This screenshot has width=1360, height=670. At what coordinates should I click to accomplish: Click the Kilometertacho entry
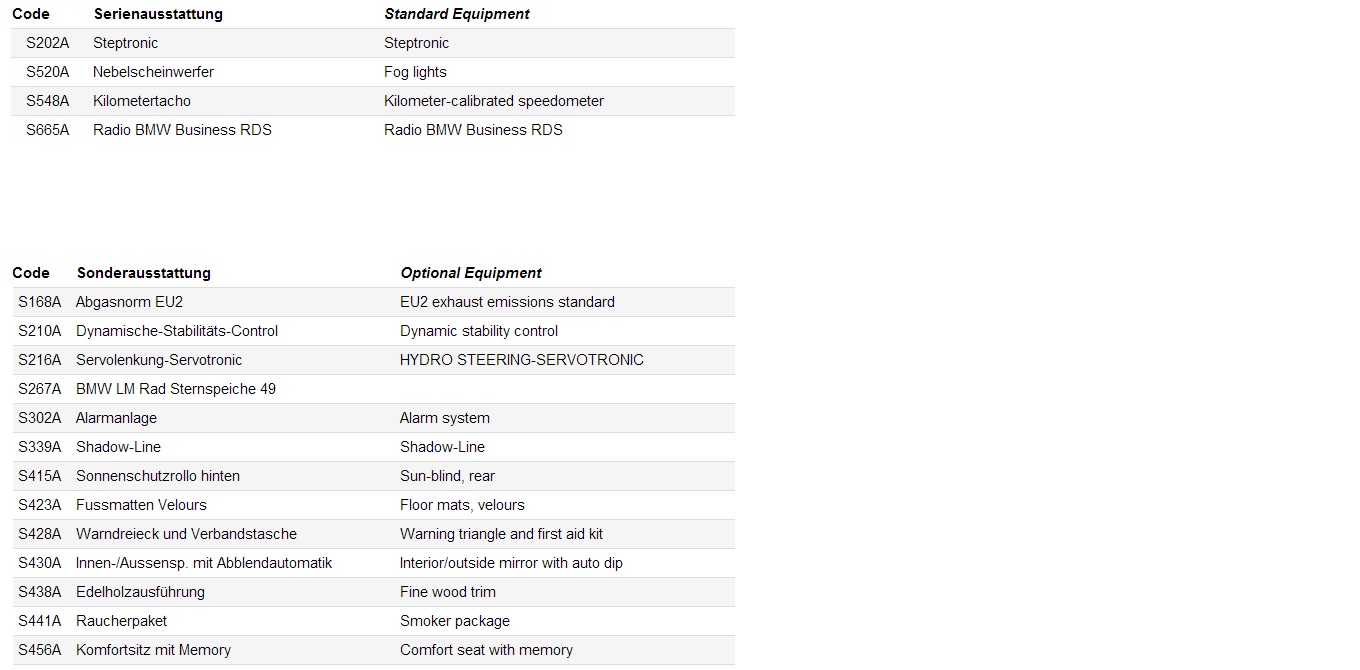click(141, 101)
